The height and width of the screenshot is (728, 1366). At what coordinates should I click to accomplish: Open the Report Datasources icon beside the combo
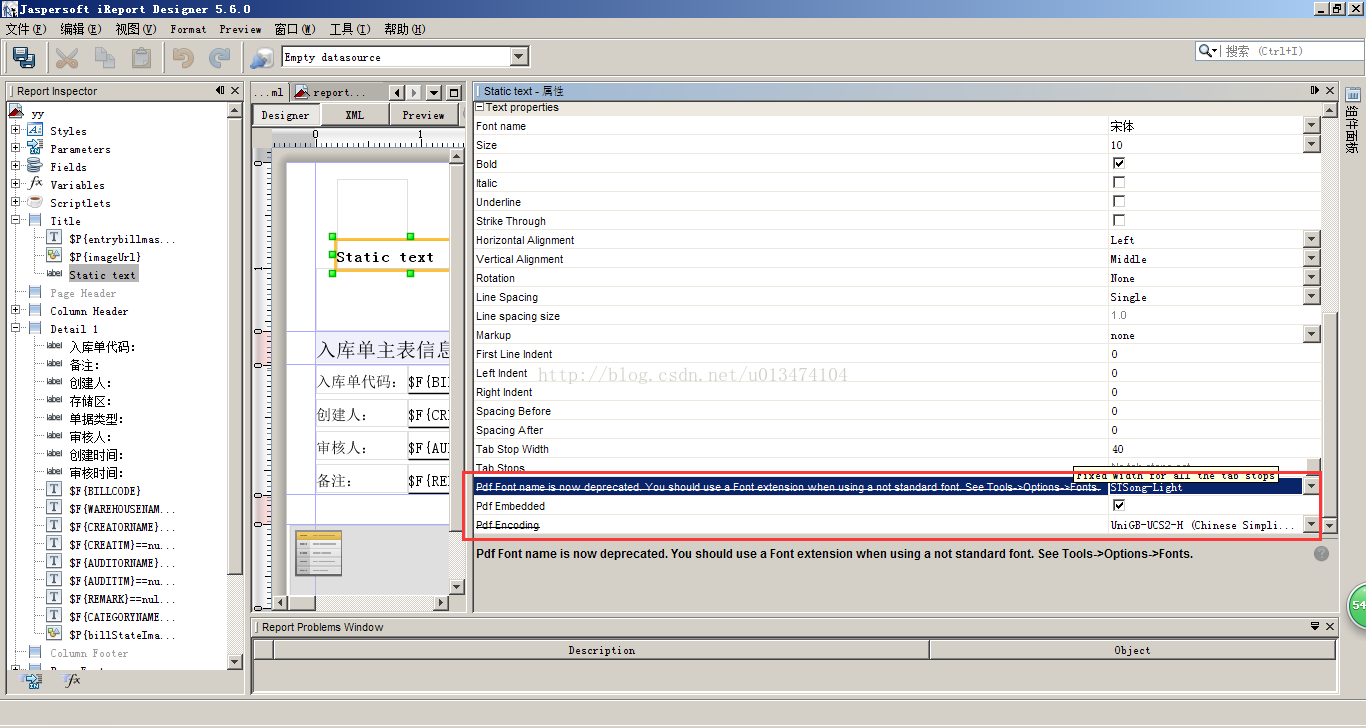pyautogui.click(x=263, y=57)
